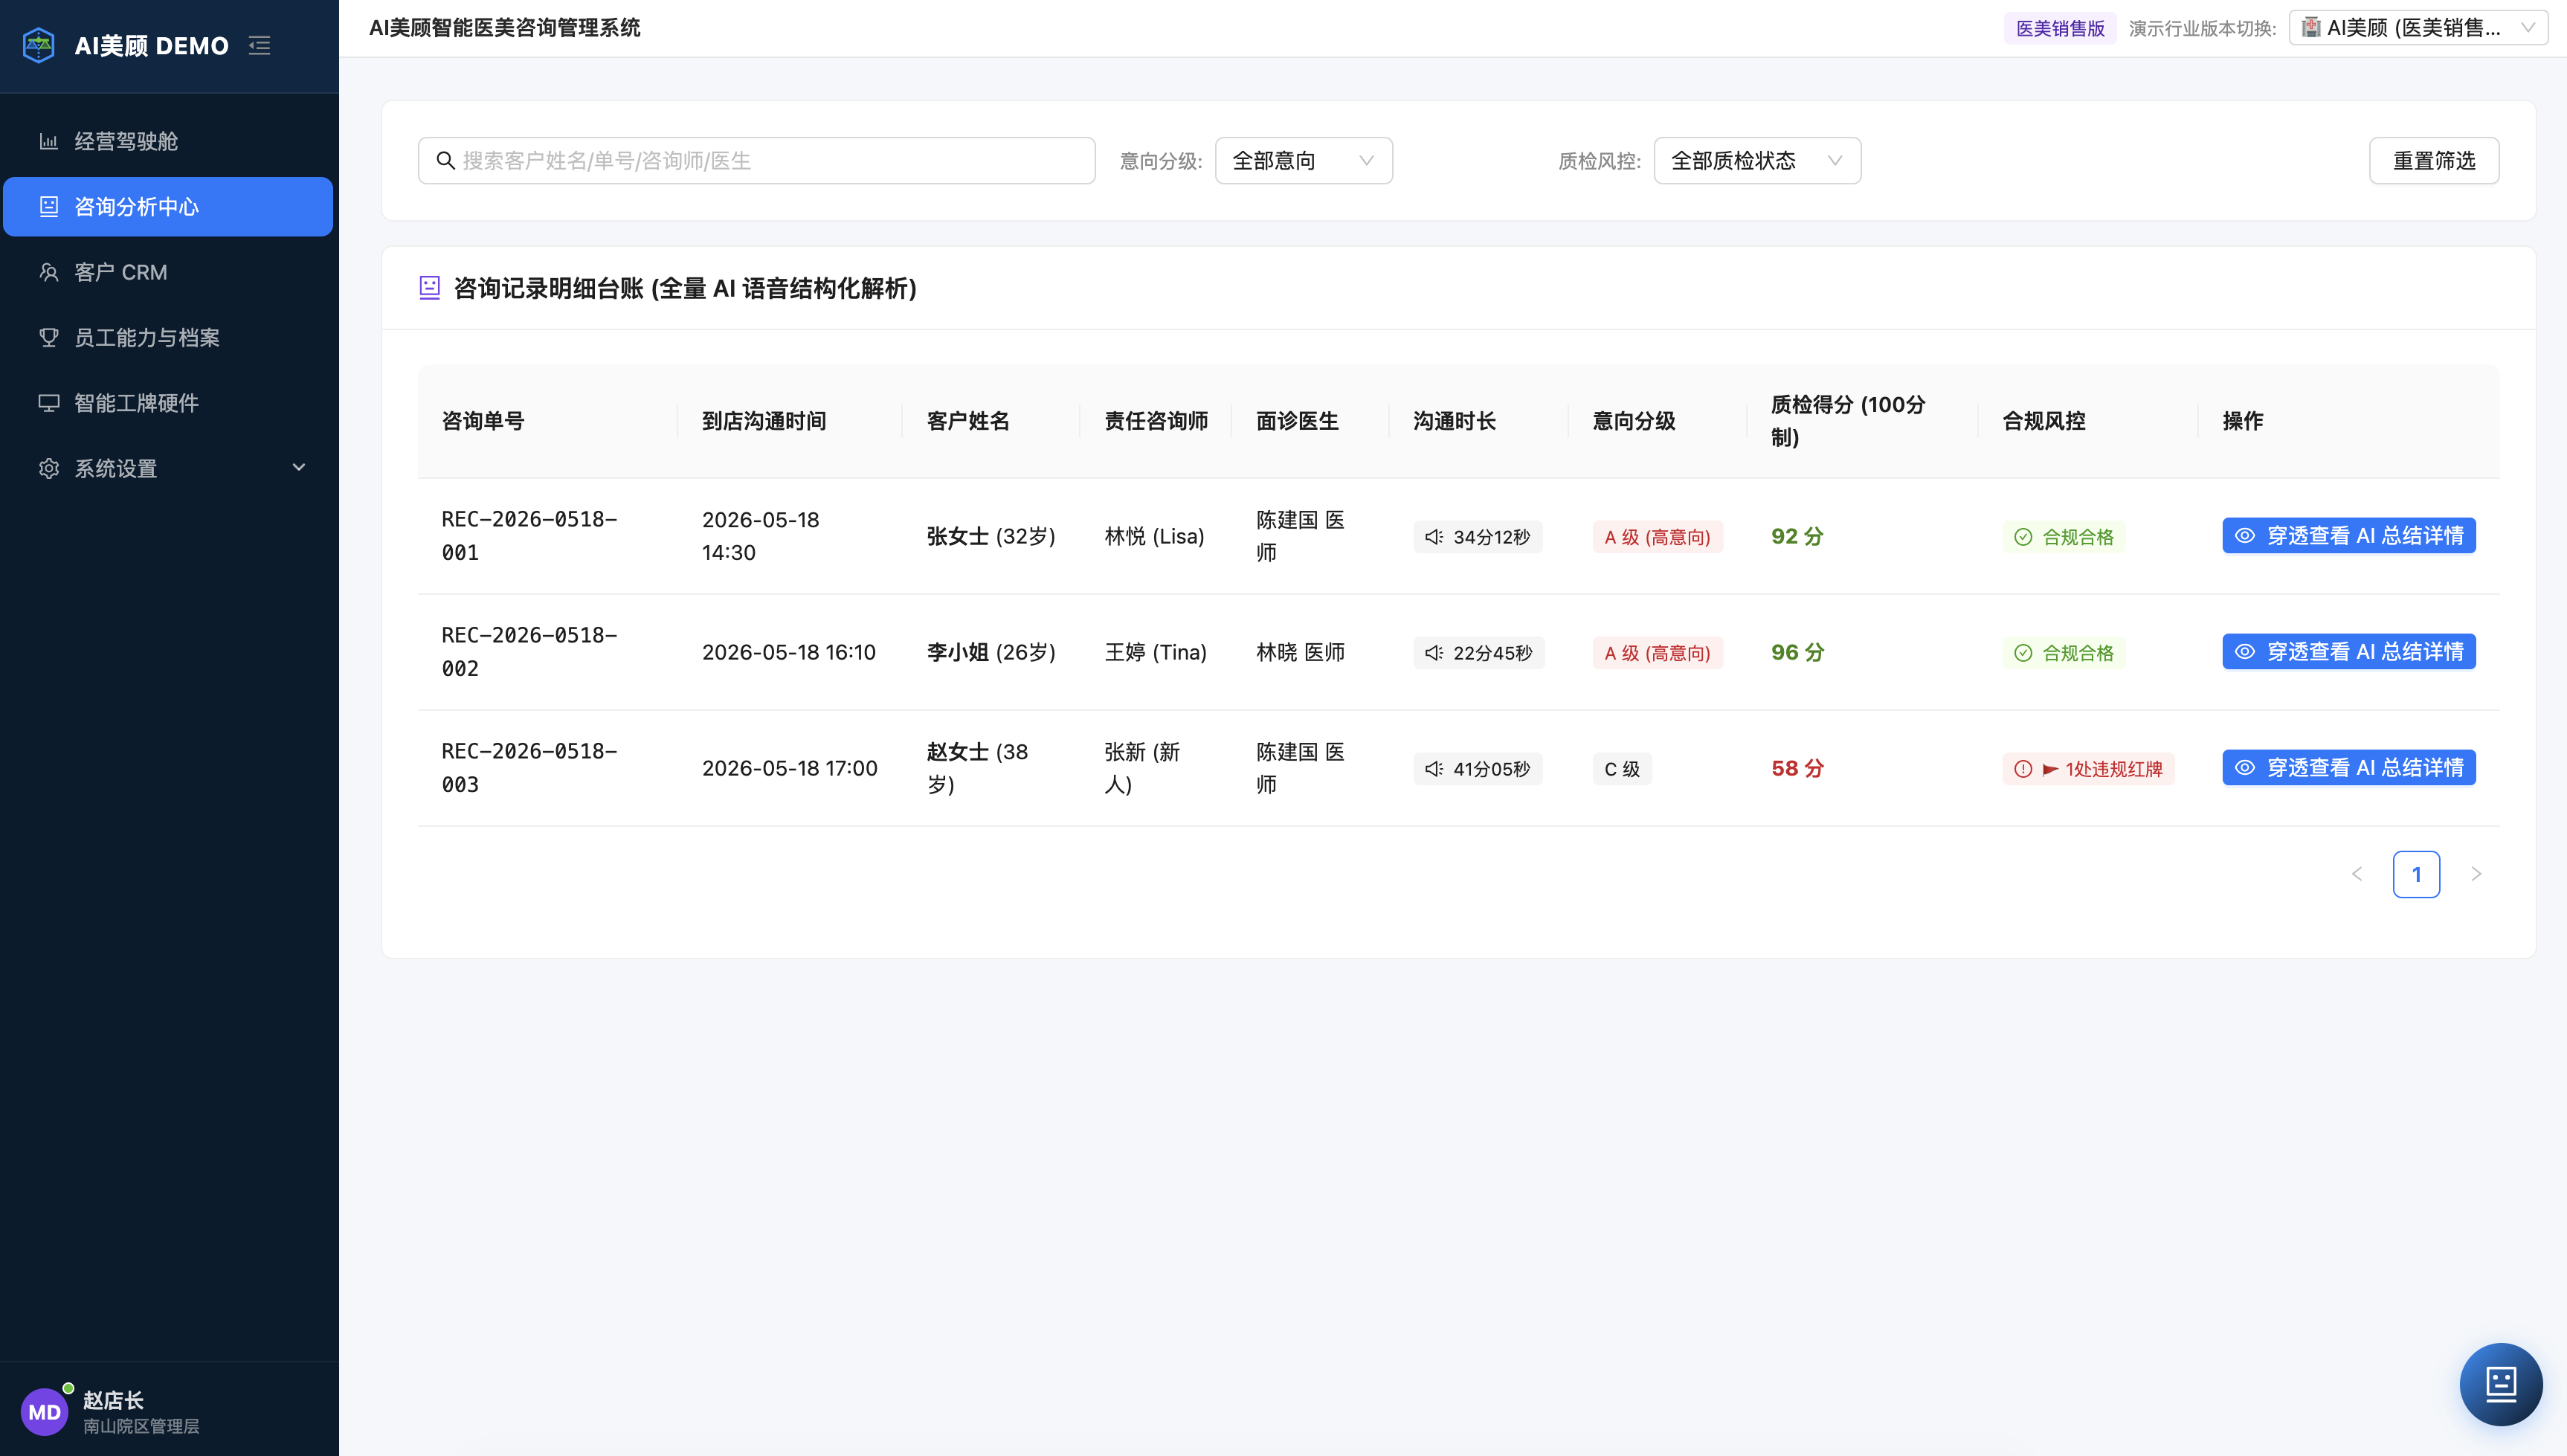Click the robot icon beside 咨询分析中心

[48, 206]
